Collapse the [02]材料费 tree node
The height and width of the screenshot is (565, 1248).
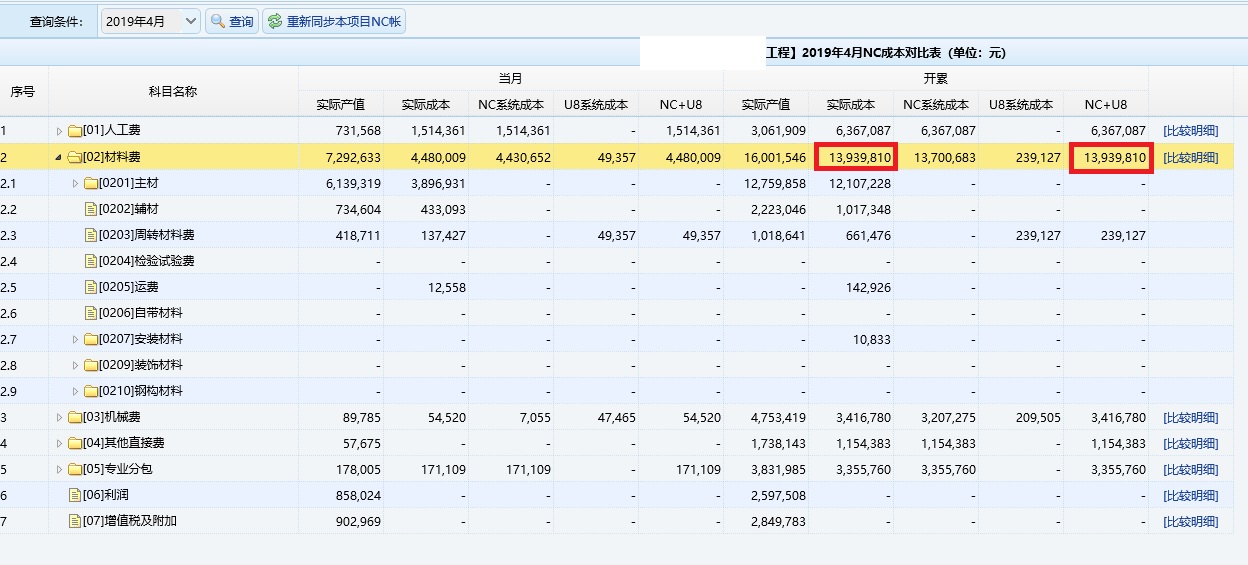[59, 157]
